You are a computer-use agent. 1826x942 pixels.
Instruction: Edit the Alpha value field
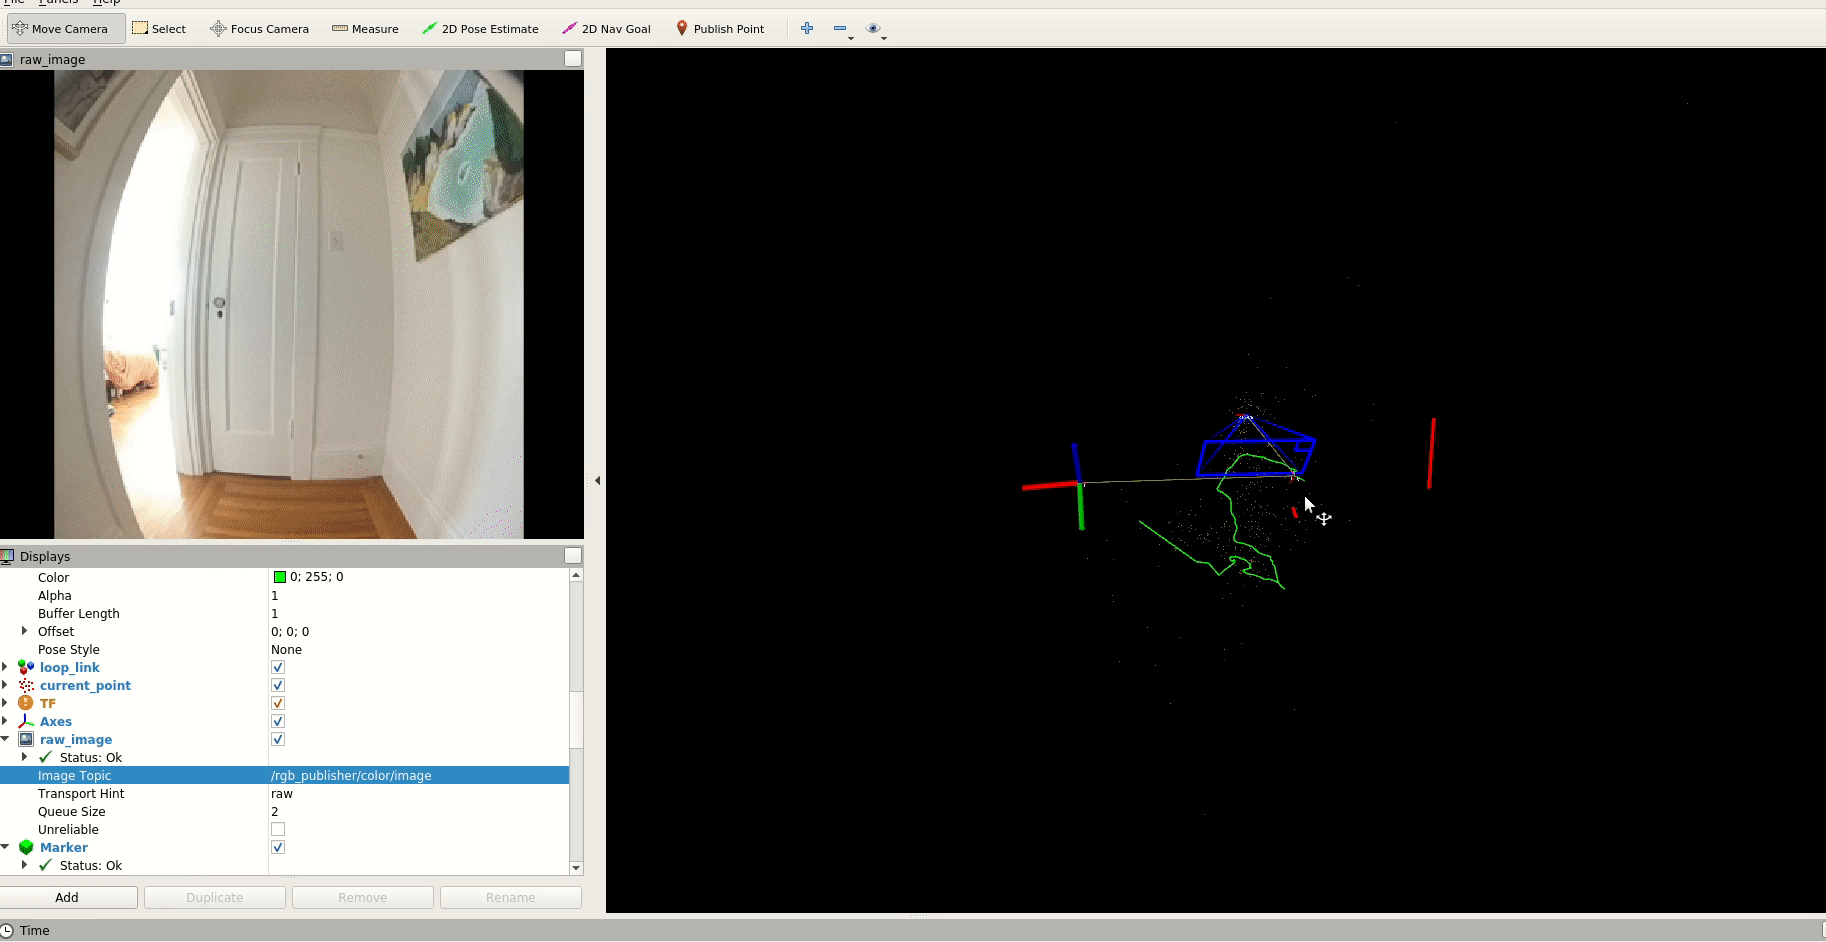[x=419, y=595]
